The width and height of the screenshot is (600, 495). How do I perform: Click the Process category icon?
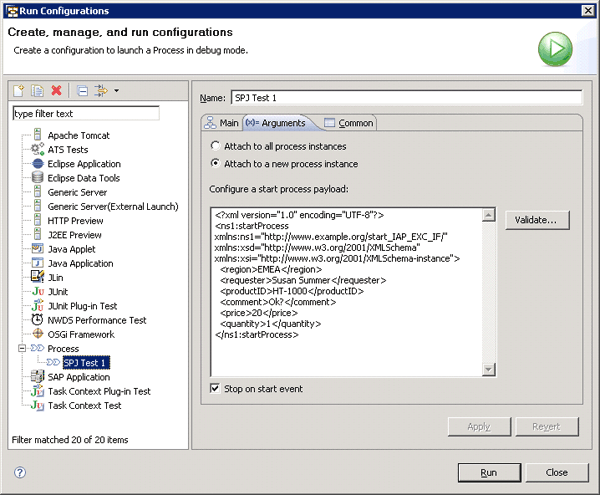coord(38,348)
